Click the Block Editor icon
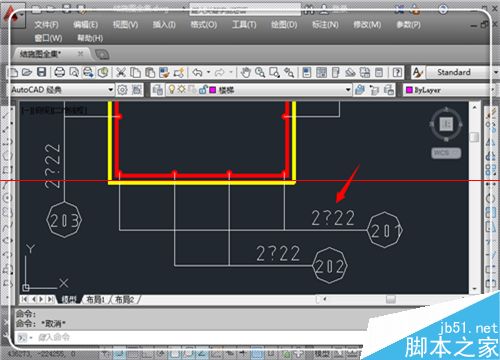 click(x=179, y=72)
